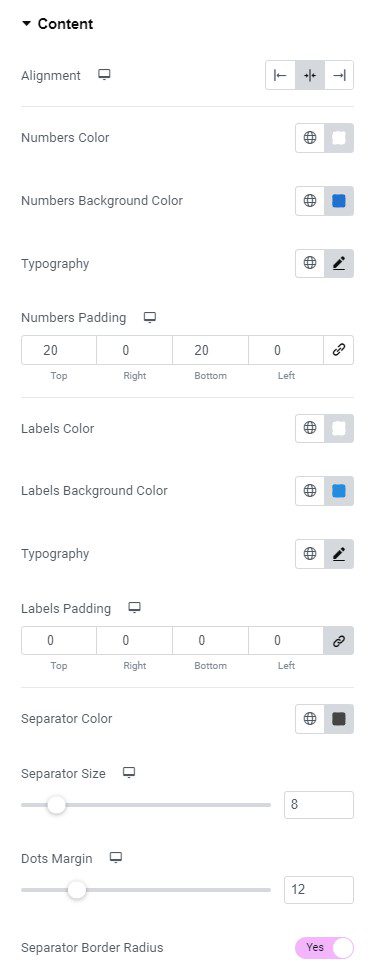Edit numbers Typography with pencil icon
Image resolution: width=374 pixels, height=974 pixels.
pos(339,263)
